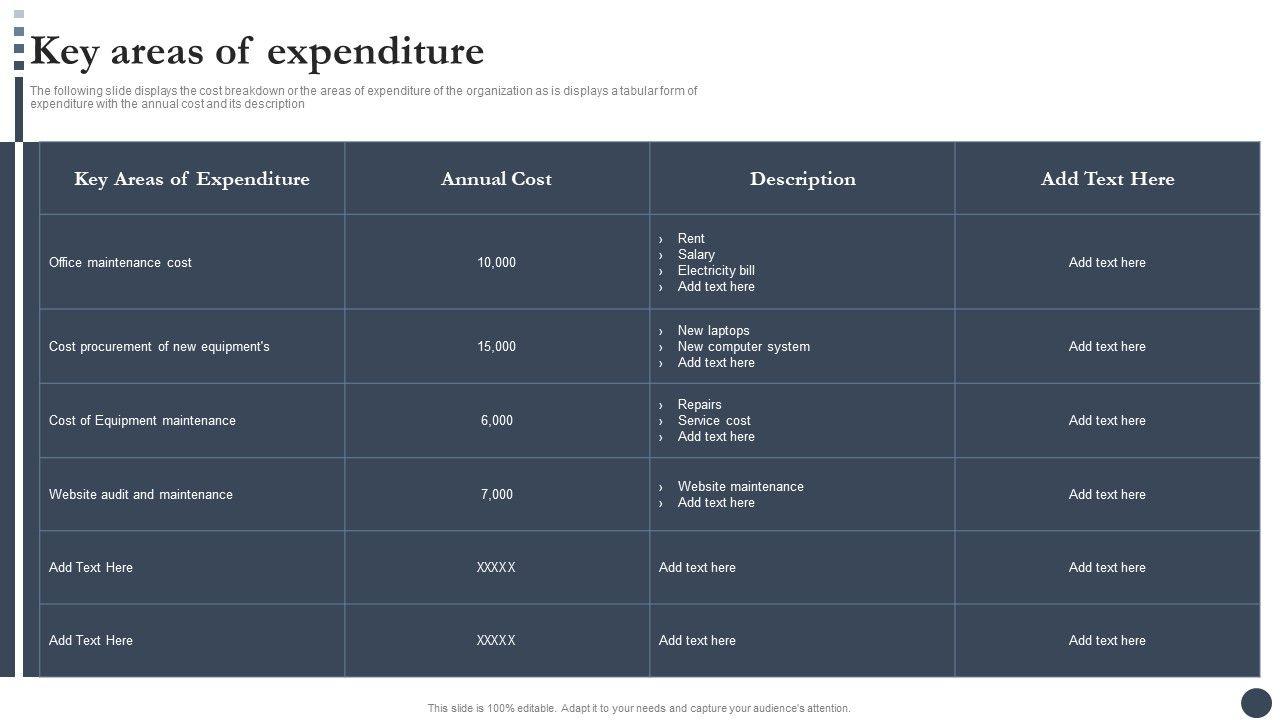
Task: Click the 'Cost of Equipment maintenance' cell
Action: (x=142, y=421)
